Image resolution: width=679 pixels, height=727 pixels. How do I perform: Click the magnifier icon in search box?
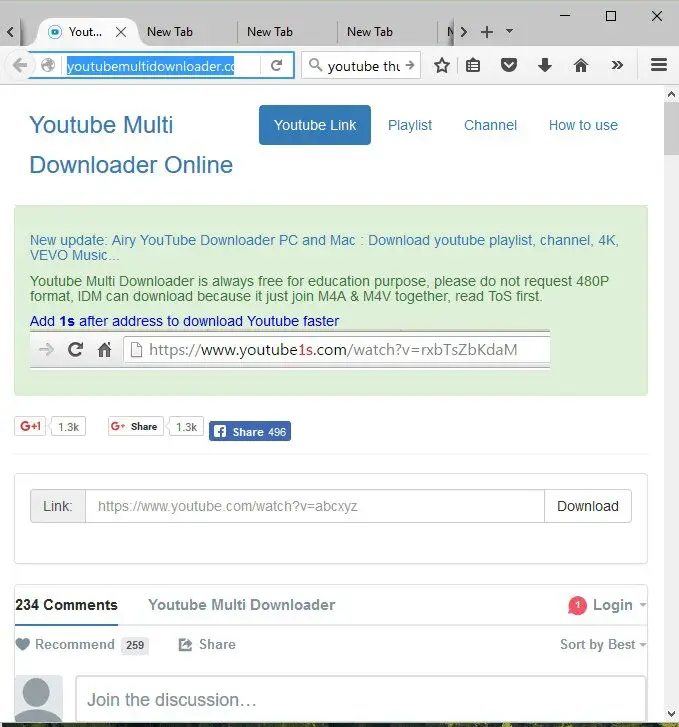315,65
